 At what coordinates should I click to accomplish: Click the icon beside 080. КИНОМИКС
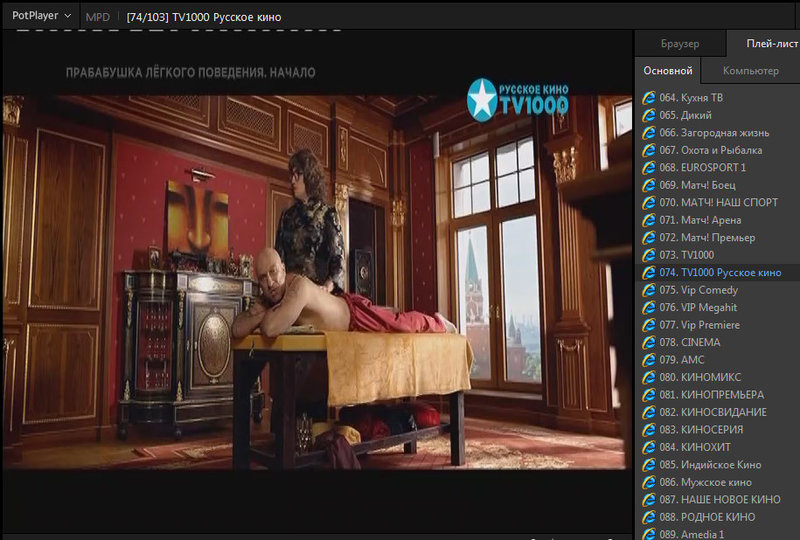click(648, 377)
